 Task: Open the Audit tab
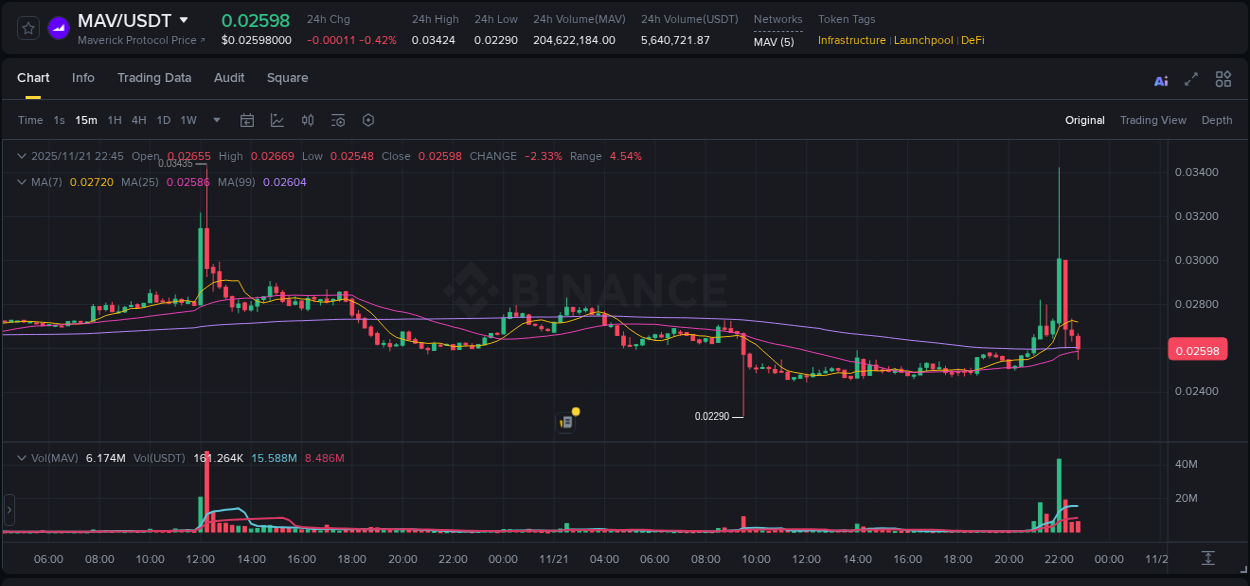[229, 78]
